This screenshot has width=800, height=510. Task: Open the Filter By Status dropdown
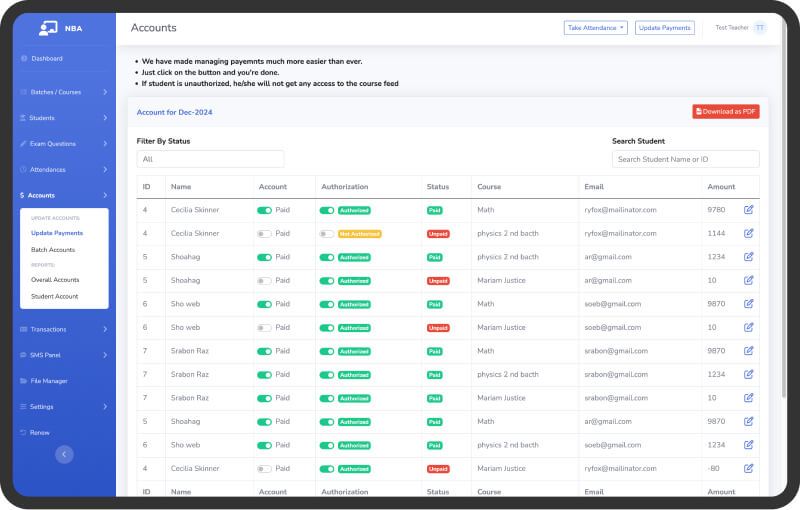point(210,159)
